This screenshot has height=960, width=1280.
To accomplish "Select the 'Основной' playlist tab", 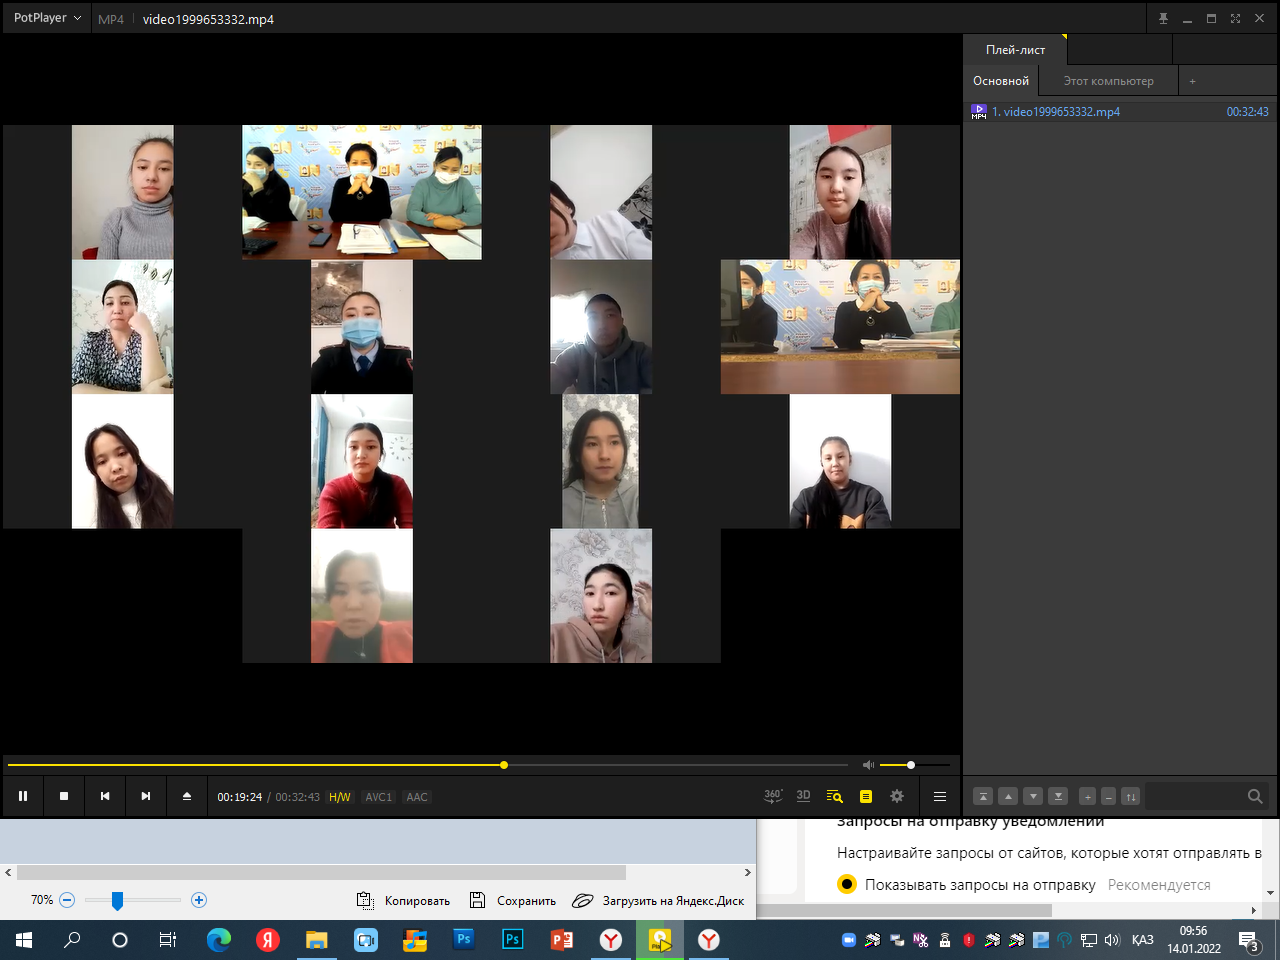I will [x=1000, y=81].
